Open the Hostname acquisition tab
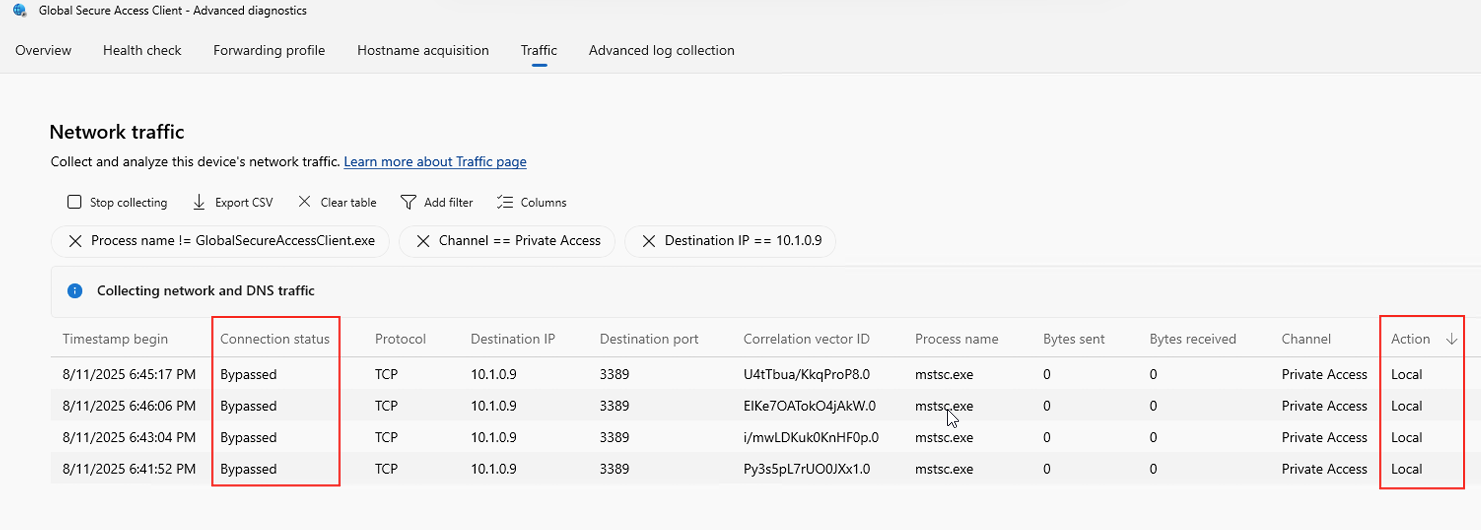This screenshot has width=1481, height=530. pos(423,50)
